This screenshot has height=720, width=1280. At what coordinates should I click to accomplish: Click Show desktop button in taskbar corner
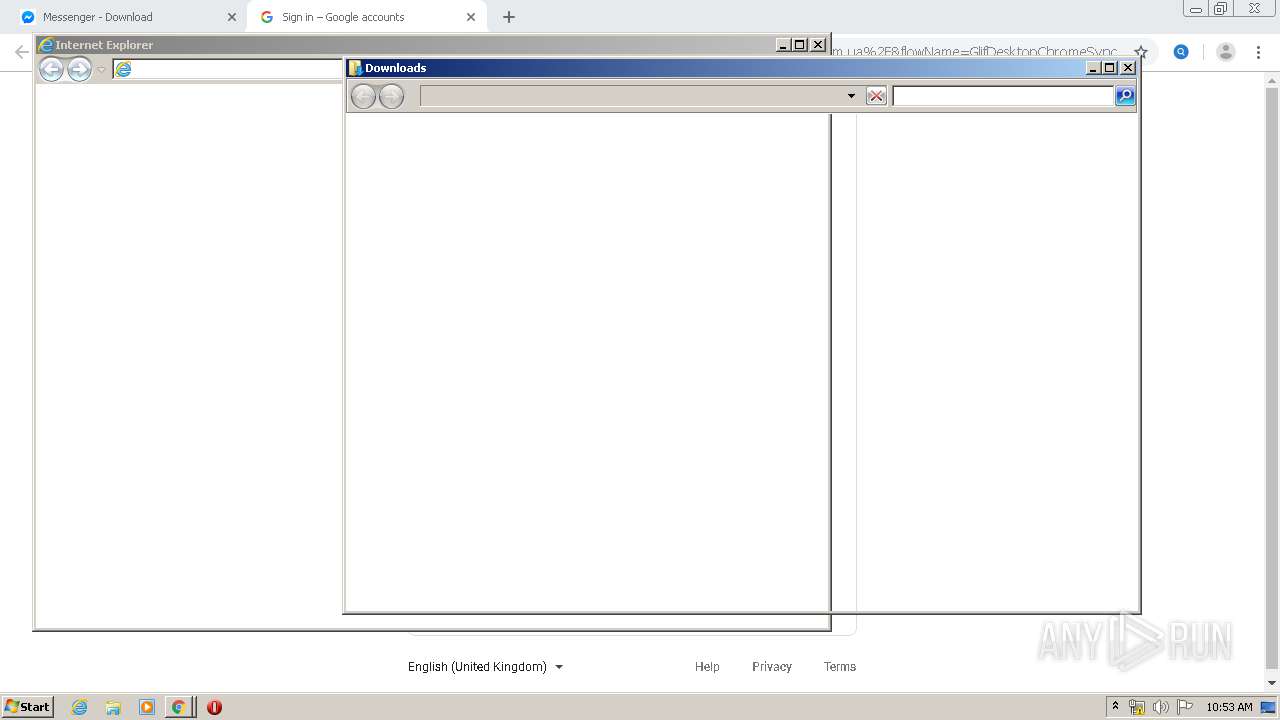[1269, 707]
